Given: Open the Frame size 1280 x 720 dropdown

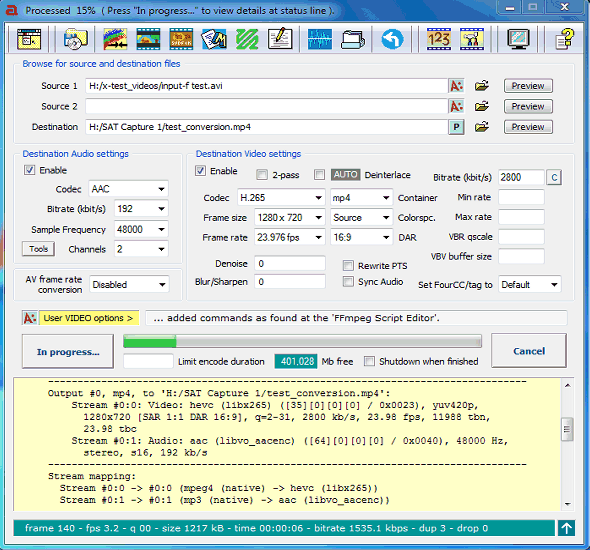Looking at the screenshot, I should tap(289, 218).
